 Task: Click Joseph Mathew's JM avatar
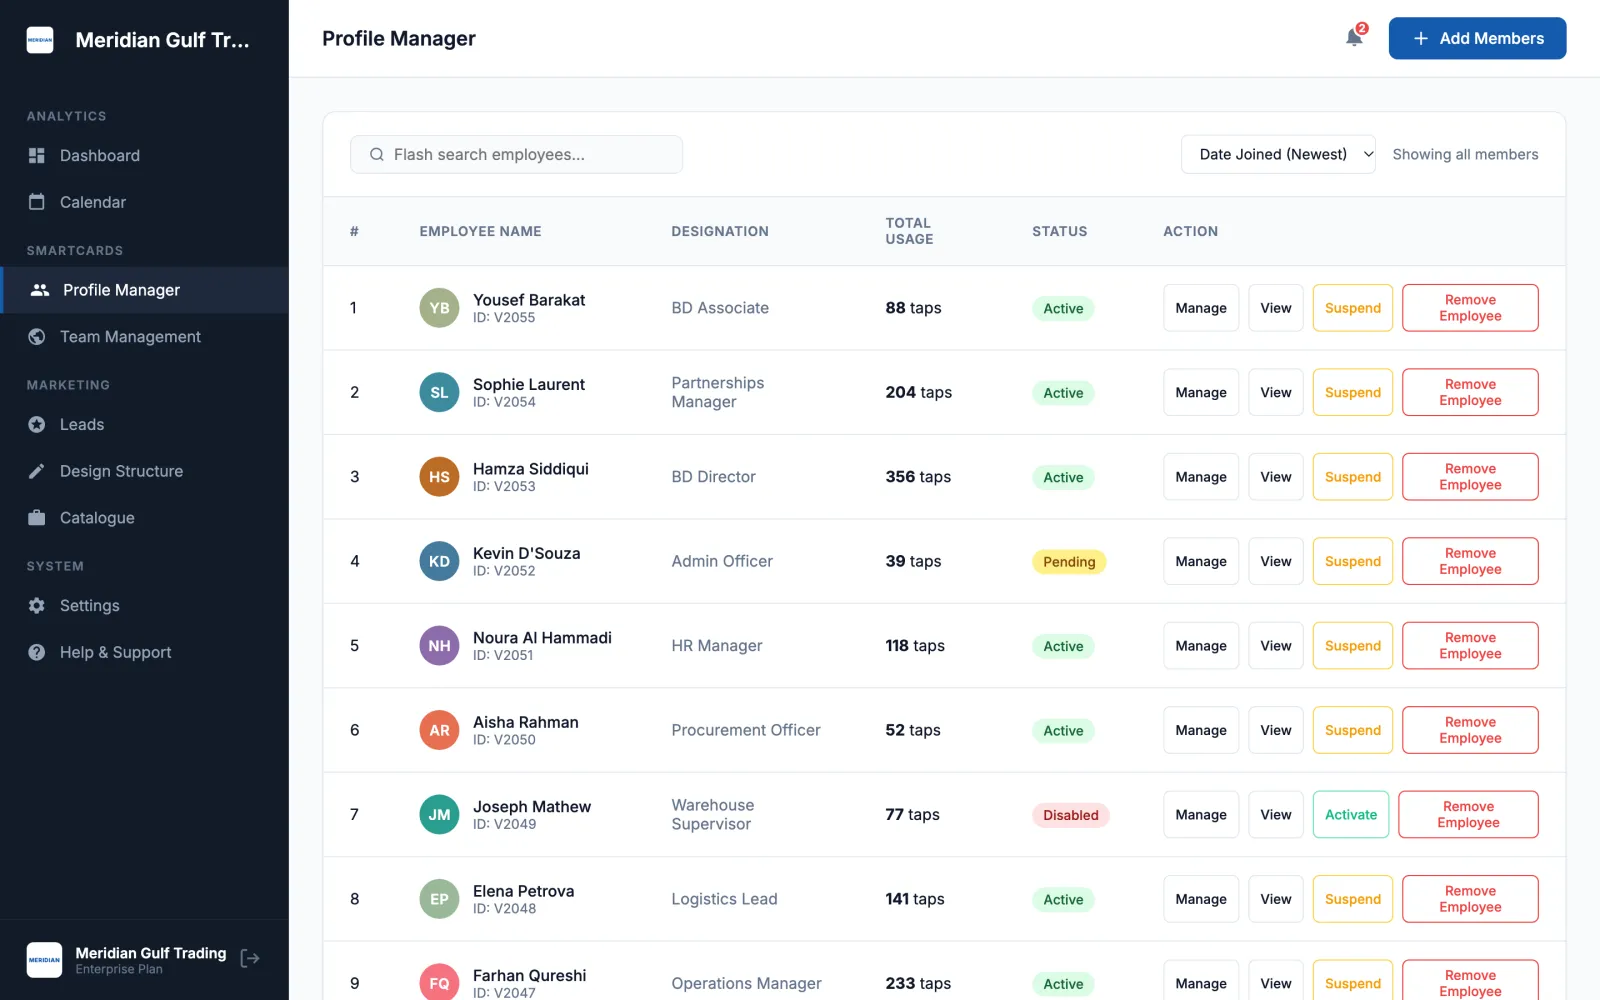point(439,815)
